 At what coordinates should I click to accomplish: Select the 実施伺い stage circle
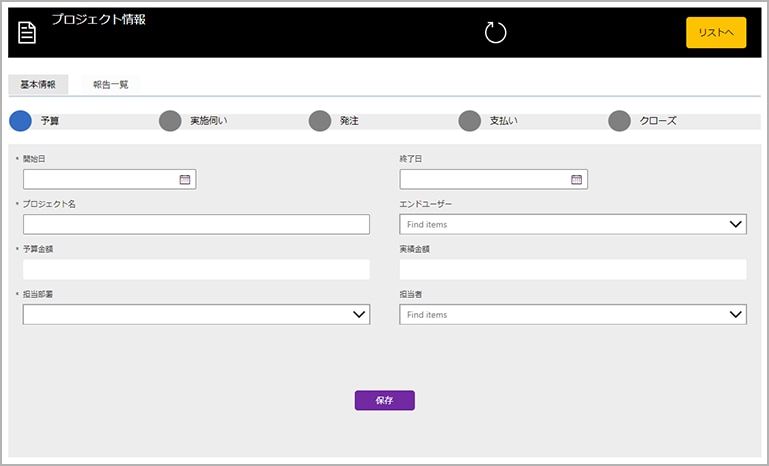170,121
